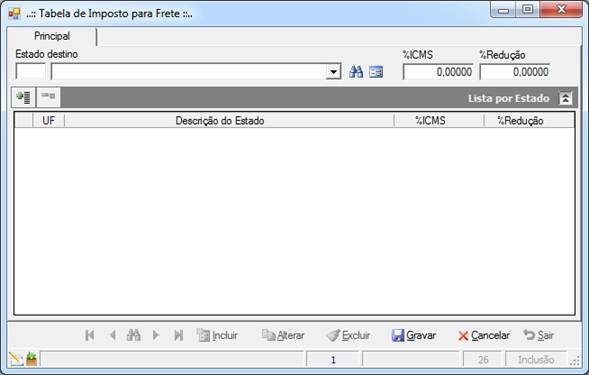The image size is (589, 375).
Task: Click the Incluir button
Action: click(217, 335)
